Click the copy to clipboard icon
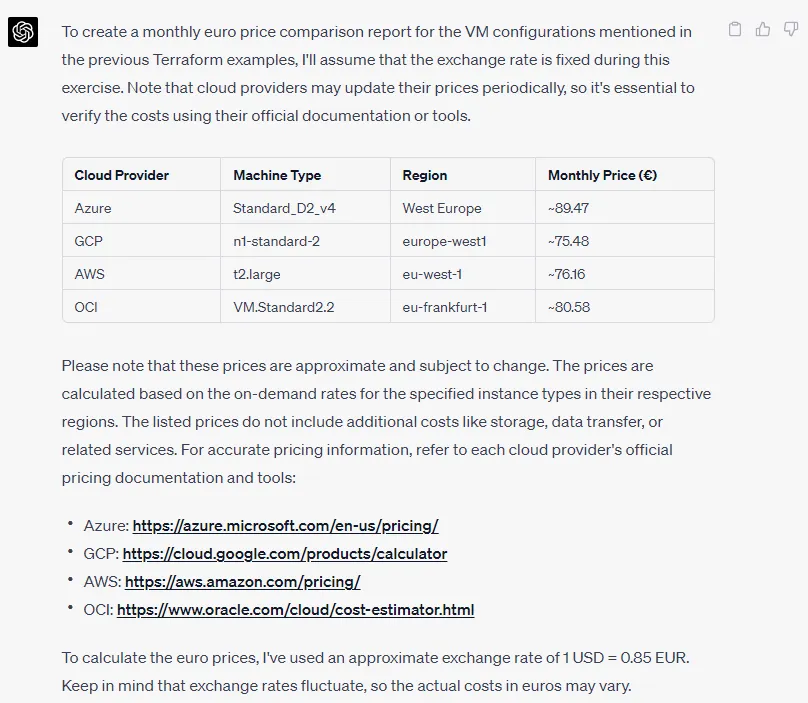The width and height of the screenshot is (808, 703). (735, 29)
